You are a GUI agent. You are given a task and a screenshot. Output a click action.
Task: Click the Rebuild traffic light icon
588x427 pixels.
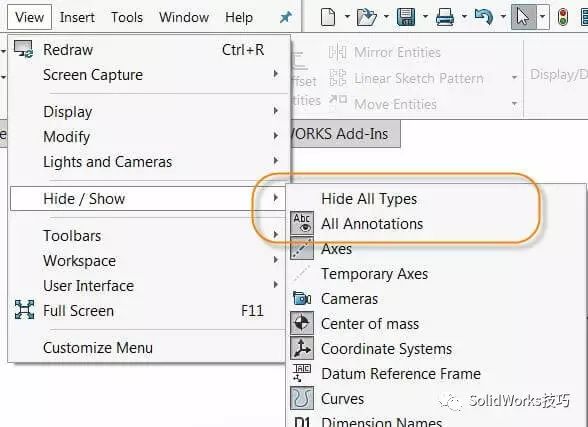[562, 17]
